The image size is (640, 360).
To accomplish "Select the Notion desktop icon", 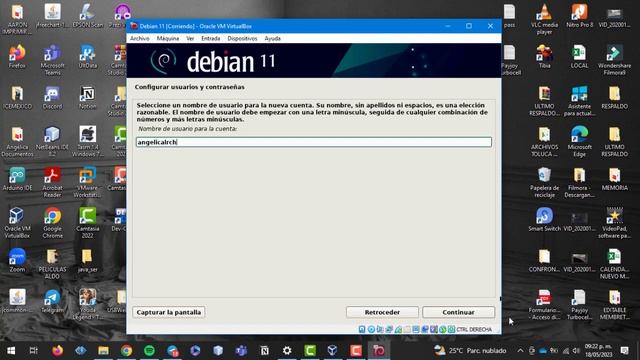I will [87, 98].
